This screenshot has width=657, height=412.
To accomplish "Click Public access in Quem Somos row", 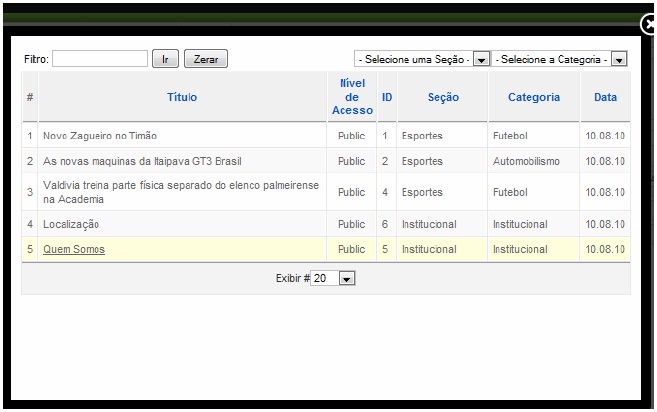I will 352,249.
